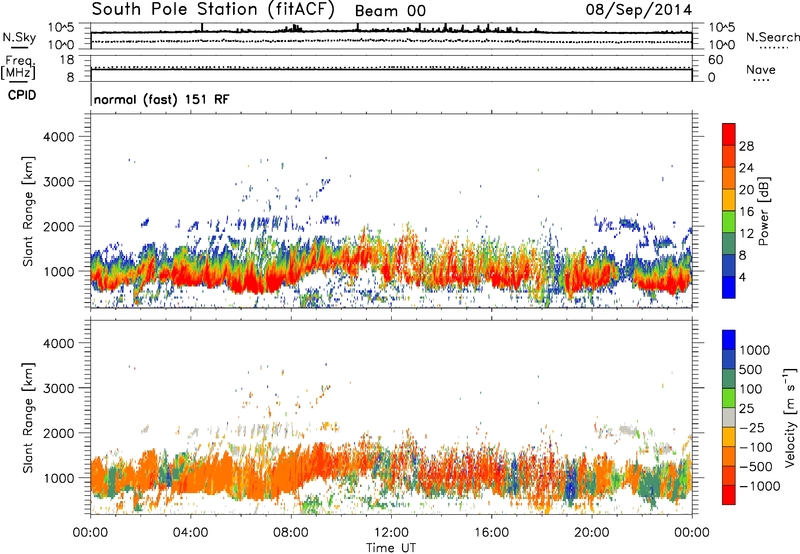
Task: Click the 'Beam 00' label
Action: click(390, 11)
